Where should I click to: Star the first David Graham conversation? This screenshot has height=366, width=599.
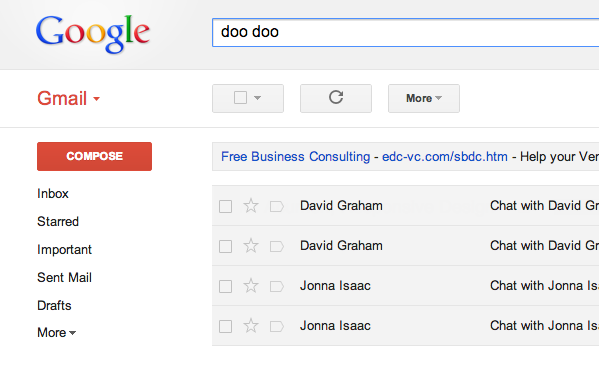pos(251,206)
